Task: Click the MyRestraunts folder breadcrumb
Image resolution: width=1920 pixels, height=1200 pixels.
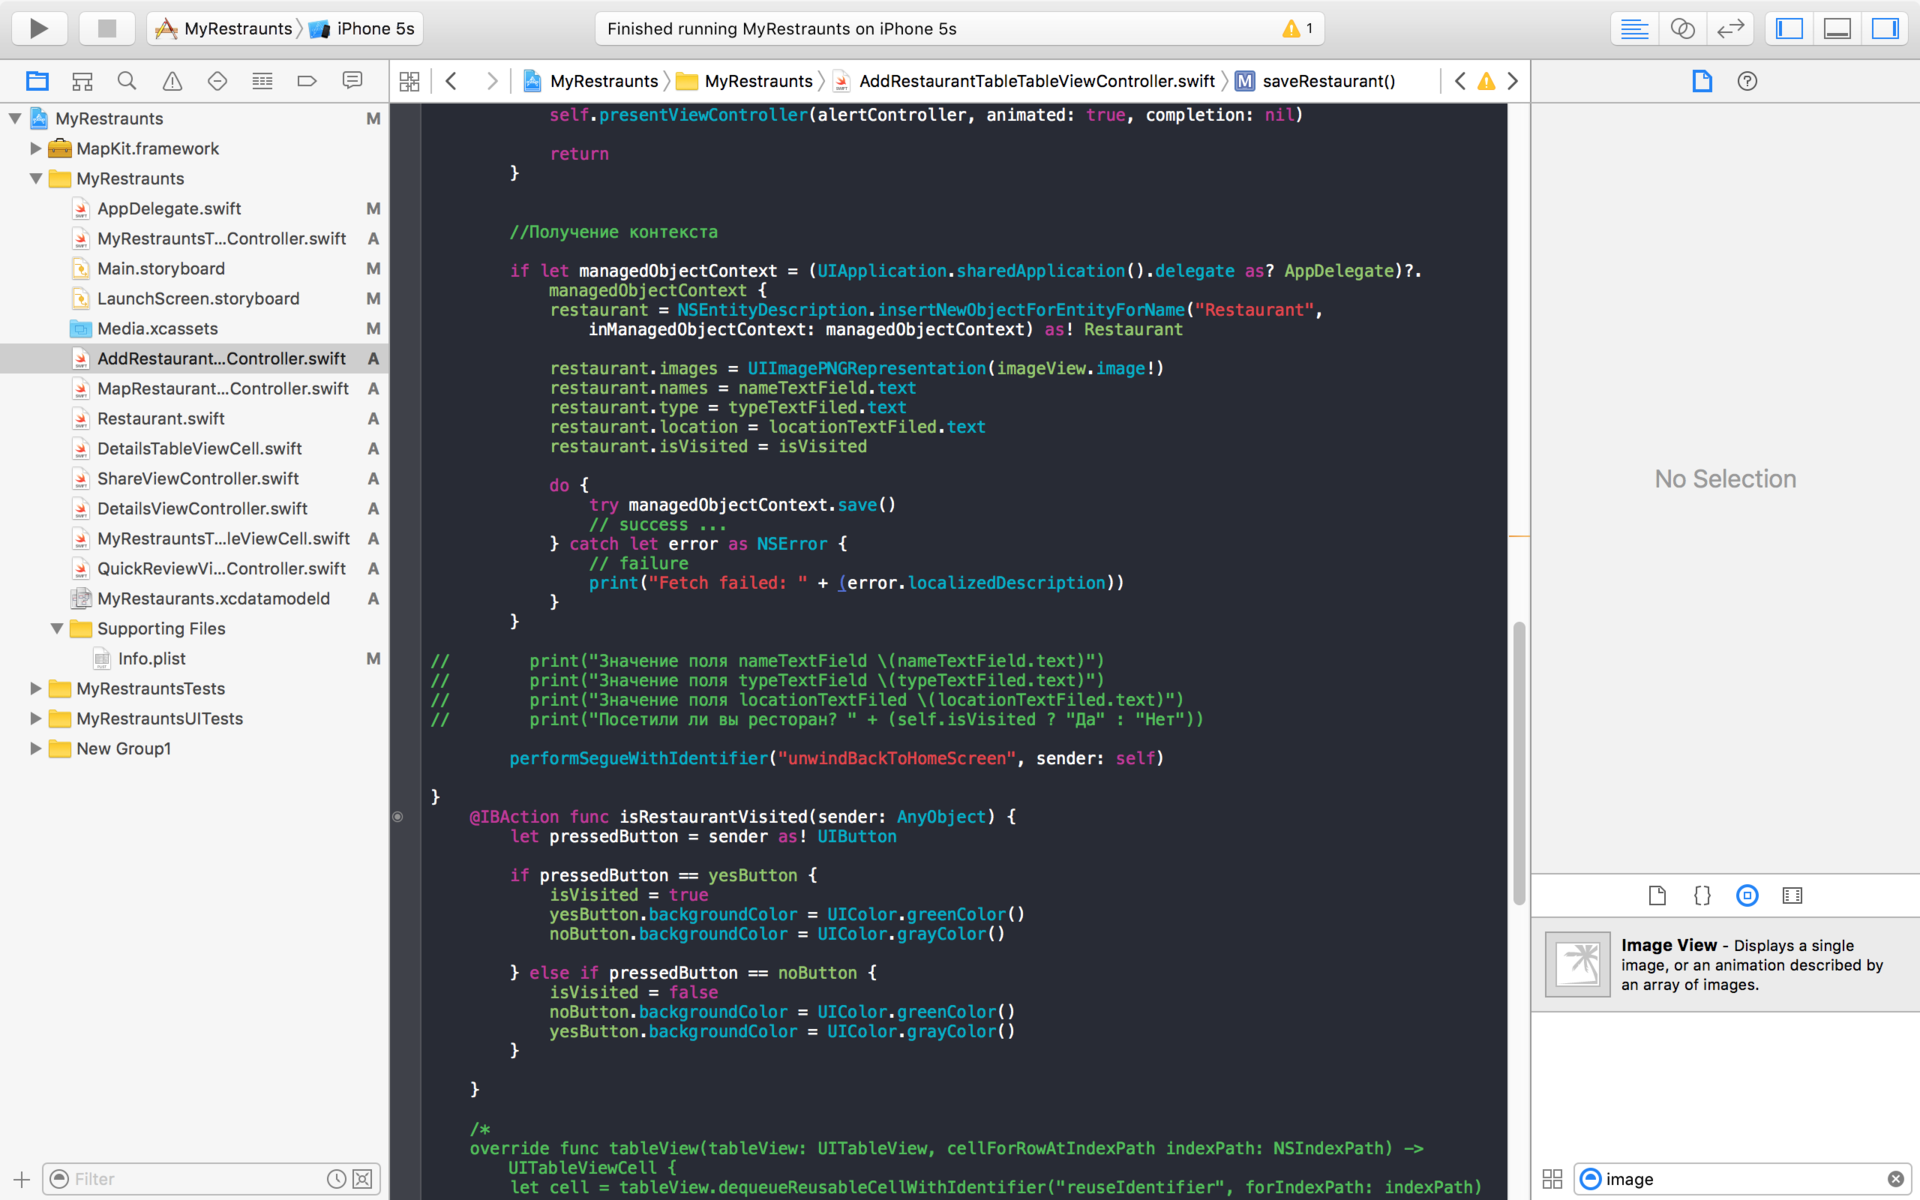Action: click(745, 81)
